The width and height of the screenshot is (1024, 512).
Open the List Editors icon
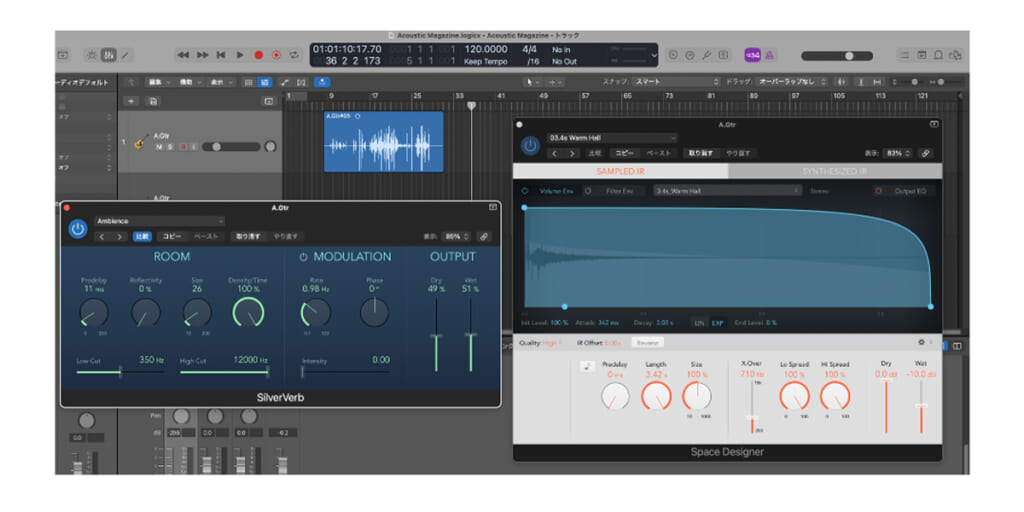click(x=904, y=56)
